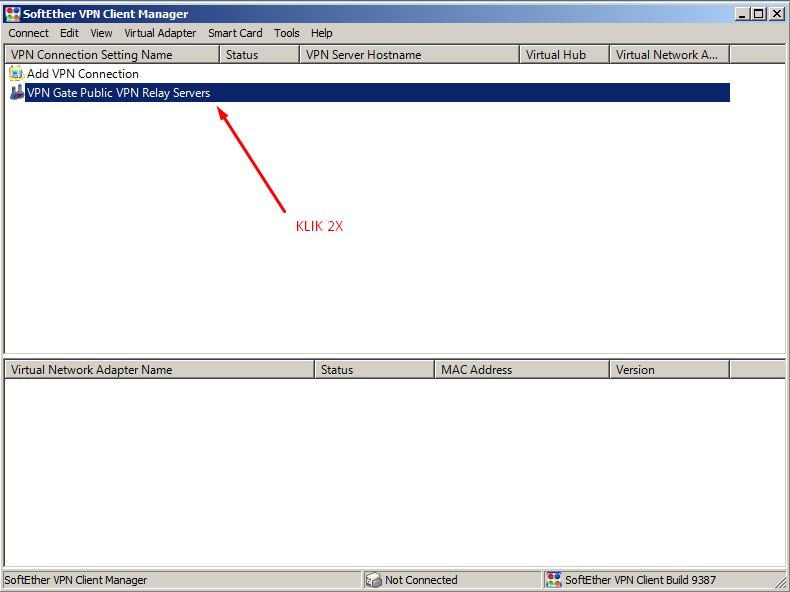This screenshot has width=790, height=592.
Task: Open the Virtual Adapter menu
Action: (x=160, y=33)
